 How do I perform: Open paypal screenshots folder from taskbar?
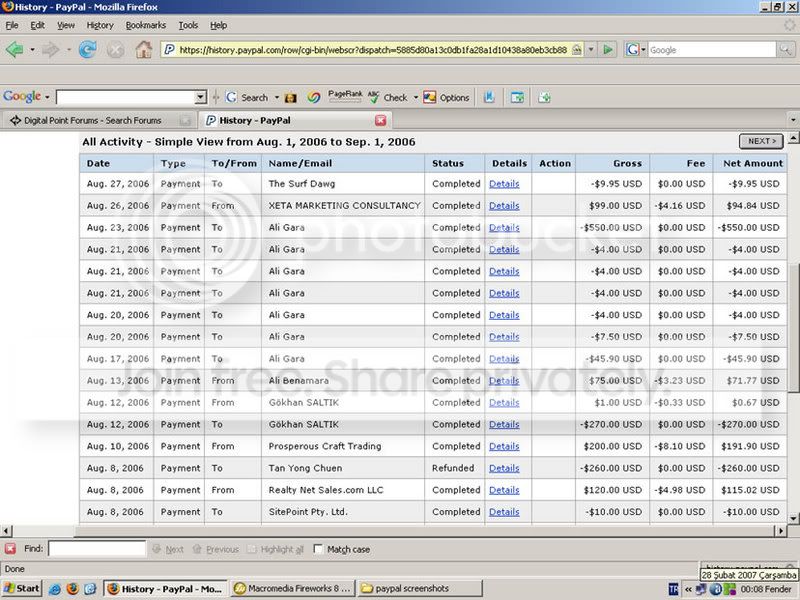pyautogui.click(x=419, y=588)
